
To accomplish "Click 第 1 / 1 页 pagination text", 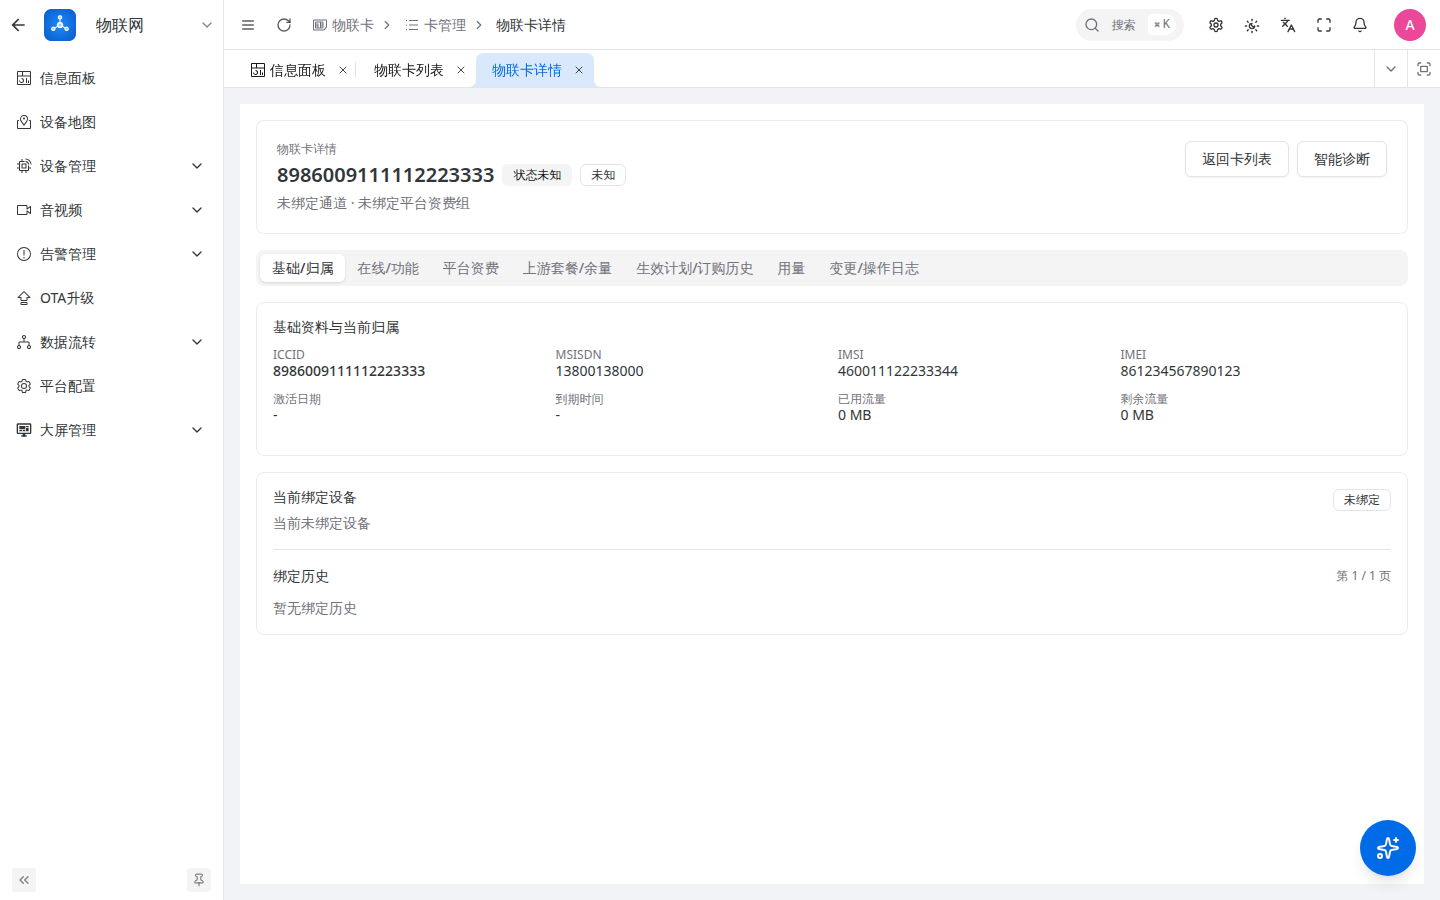I will [1363, 576].
